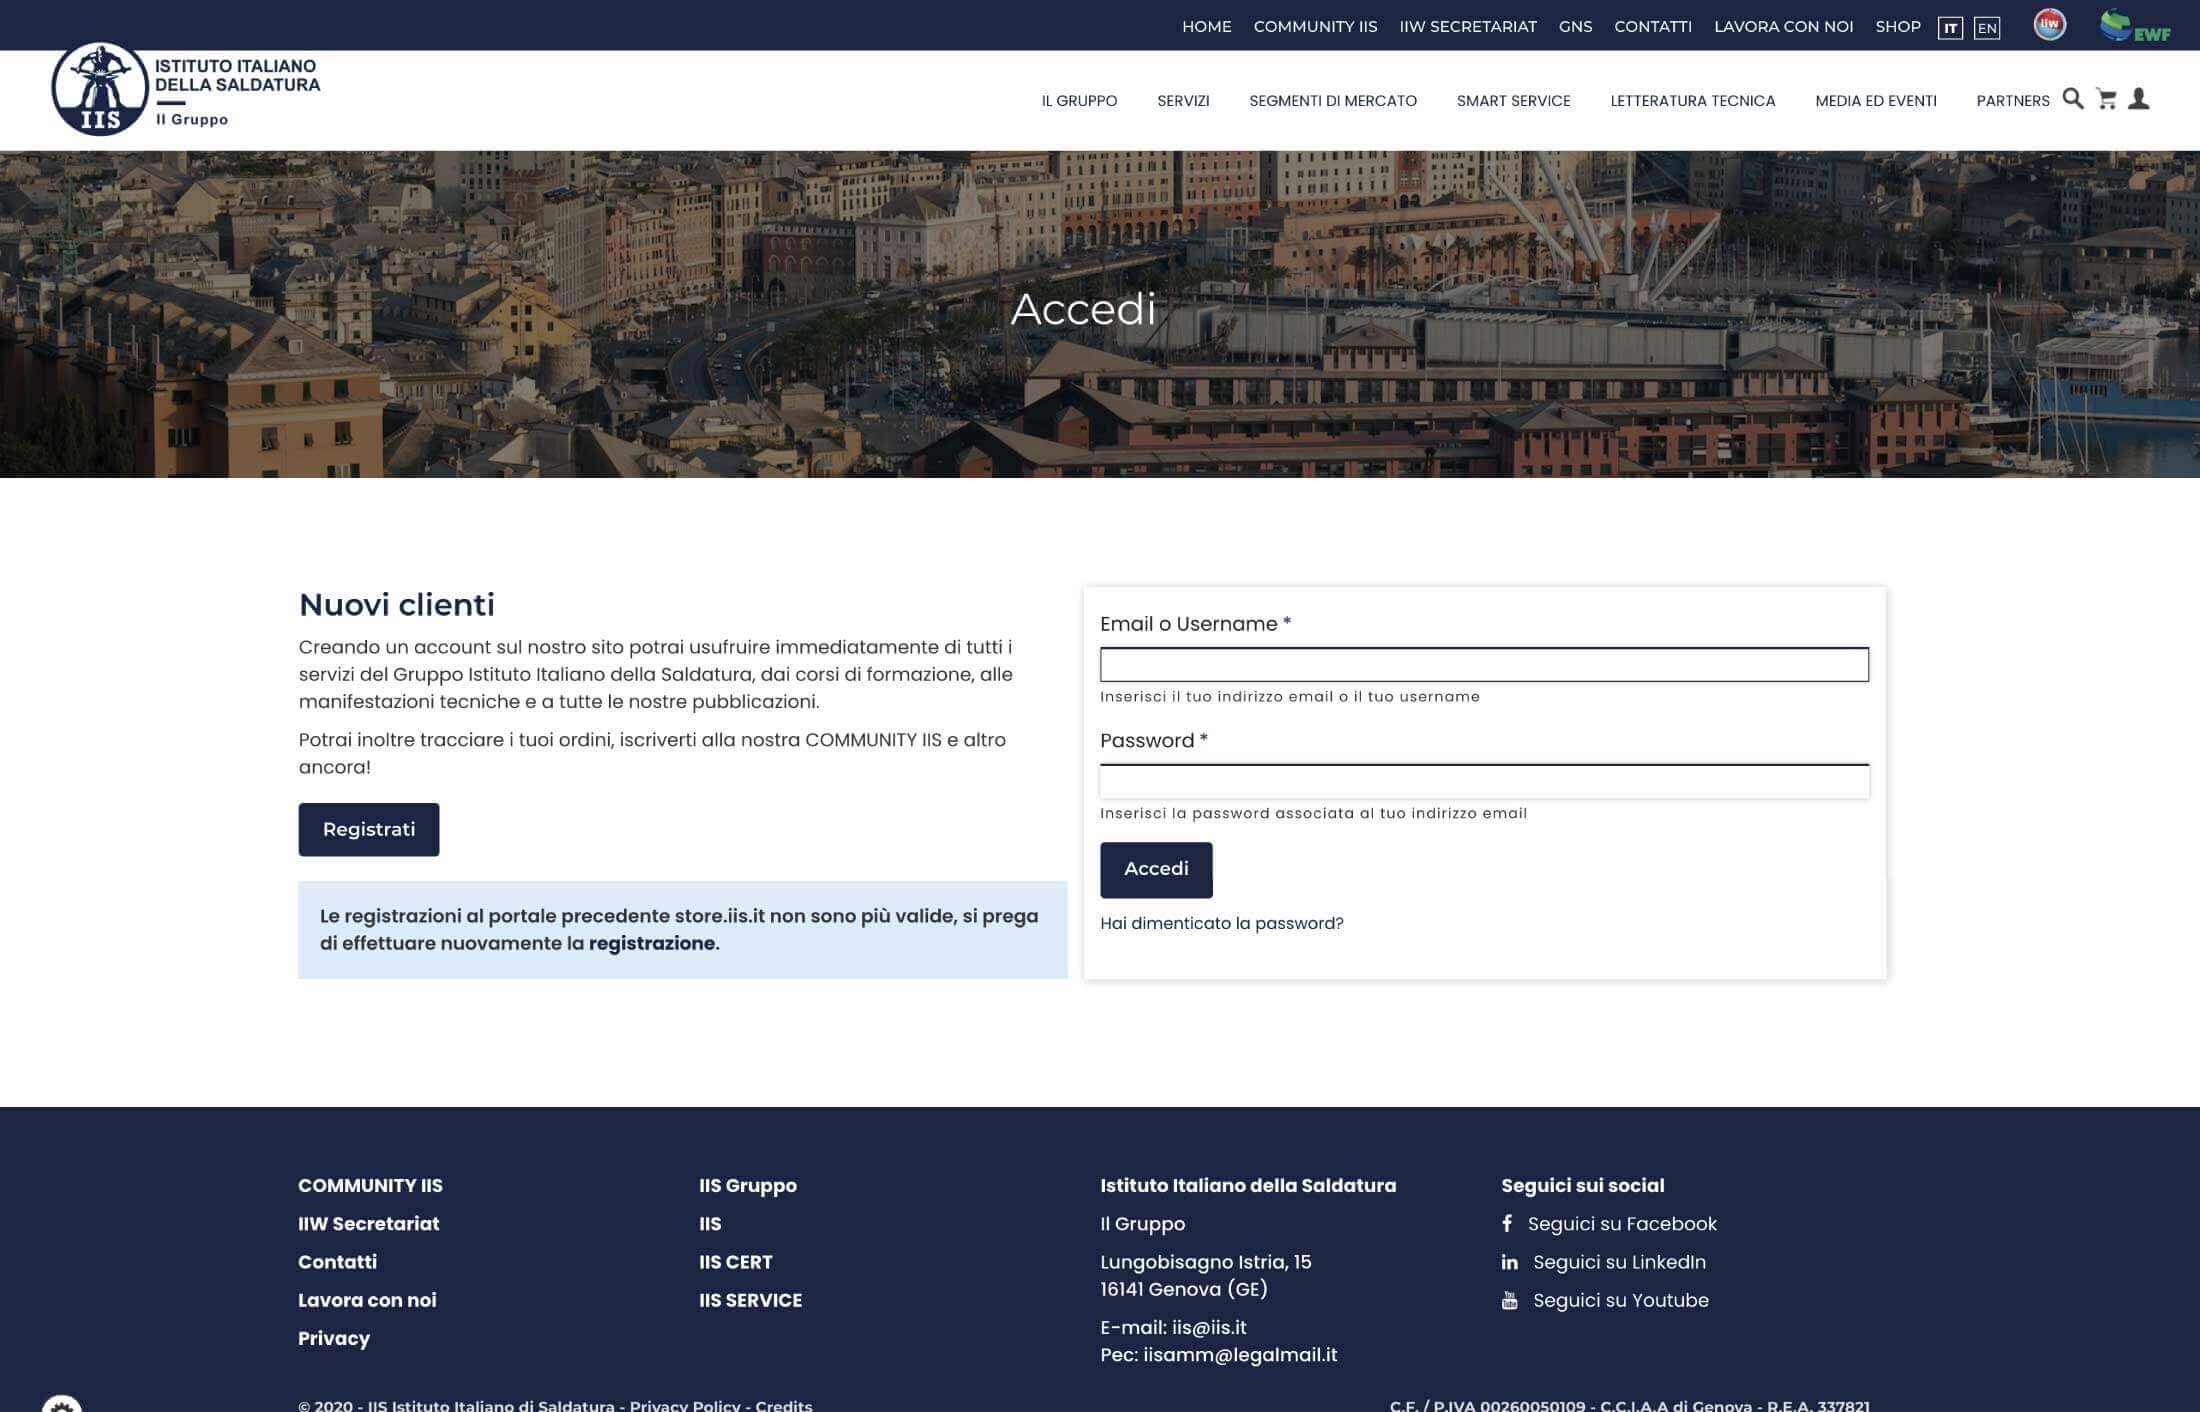Open the PARTNERS menu
This screenshot has height=1412, width=2200.
tap(2013, 100)
